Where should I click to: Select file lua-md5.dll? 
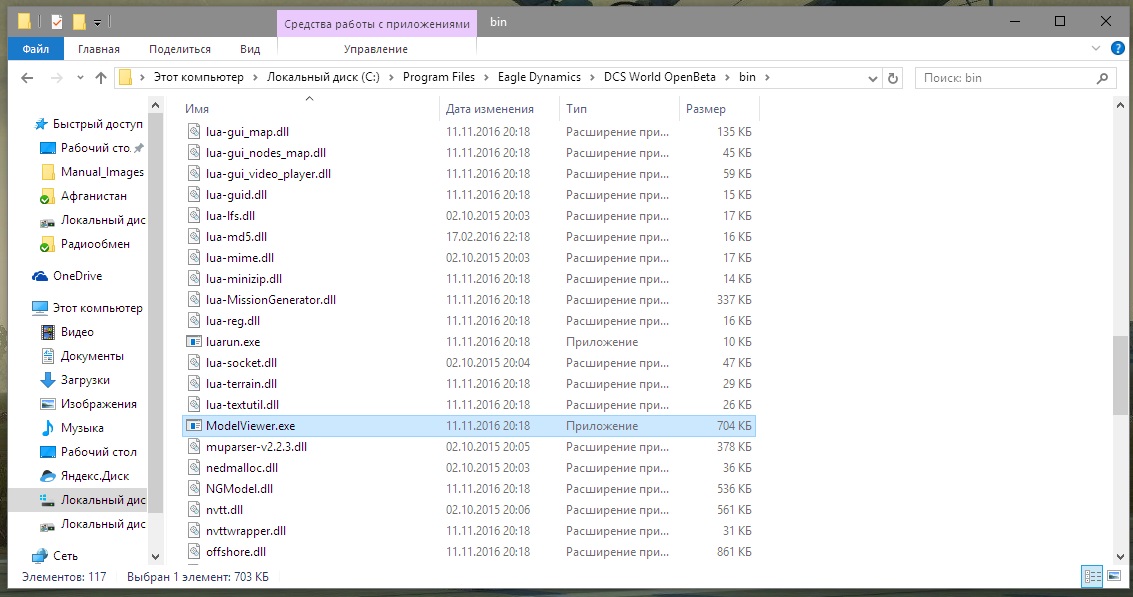click(236, 237)
